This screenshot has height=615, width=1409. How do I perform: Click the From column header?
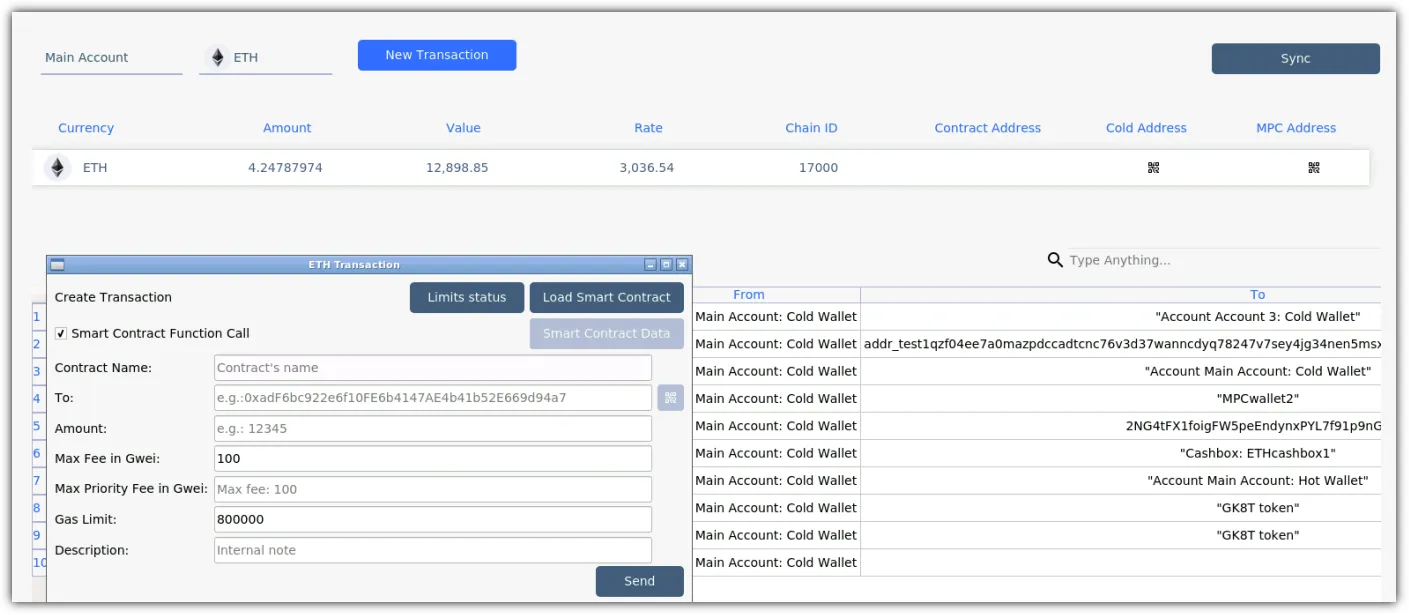click(x=749, y=295)
